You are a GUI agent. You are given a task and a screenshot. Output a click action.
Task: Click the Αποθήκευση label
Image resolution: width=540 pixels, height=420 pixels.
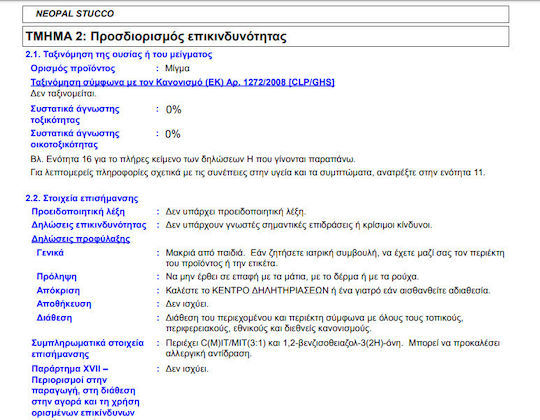[64, 304]
